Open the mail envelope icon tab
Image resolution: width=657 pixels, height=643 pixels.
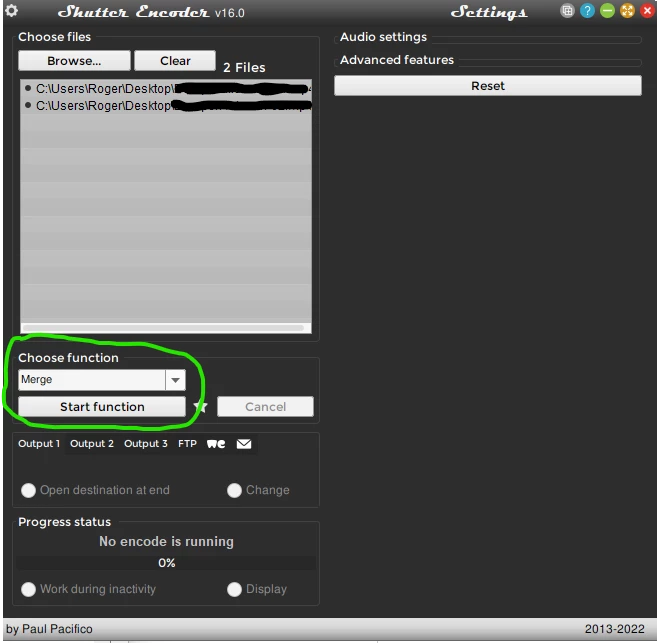click(244, 444)
